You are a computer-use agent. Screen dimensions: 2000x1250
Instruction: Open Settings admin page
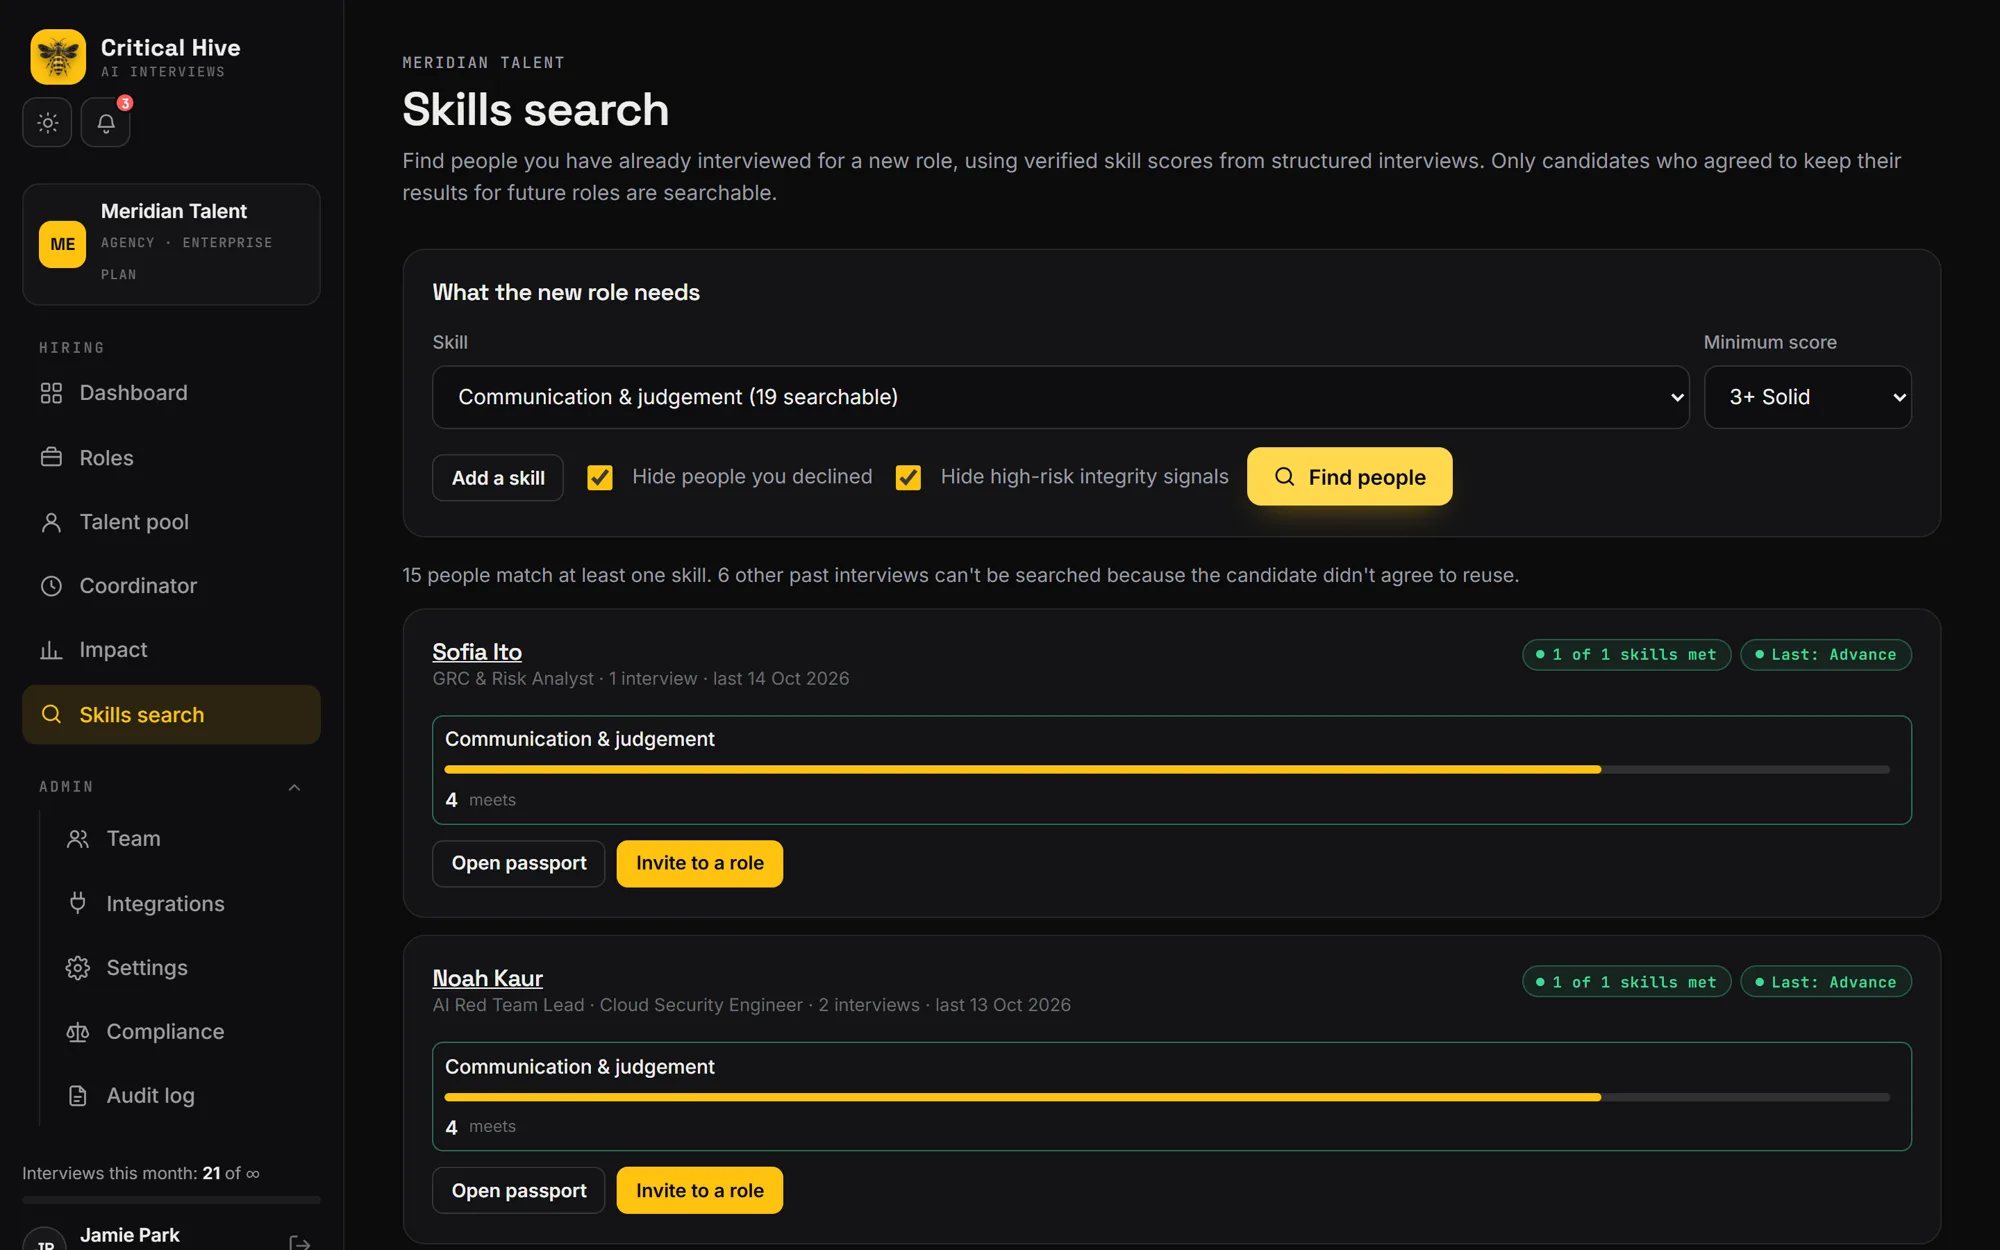(x=185, y=968)
